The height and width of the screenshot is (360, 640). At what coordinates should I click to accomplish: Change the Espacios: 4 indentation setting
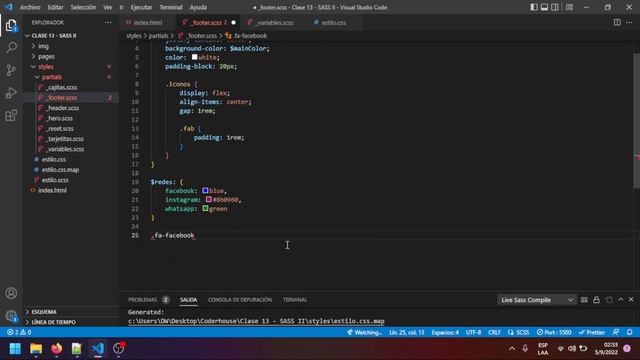pyautogui.click(x=445, y=332)
